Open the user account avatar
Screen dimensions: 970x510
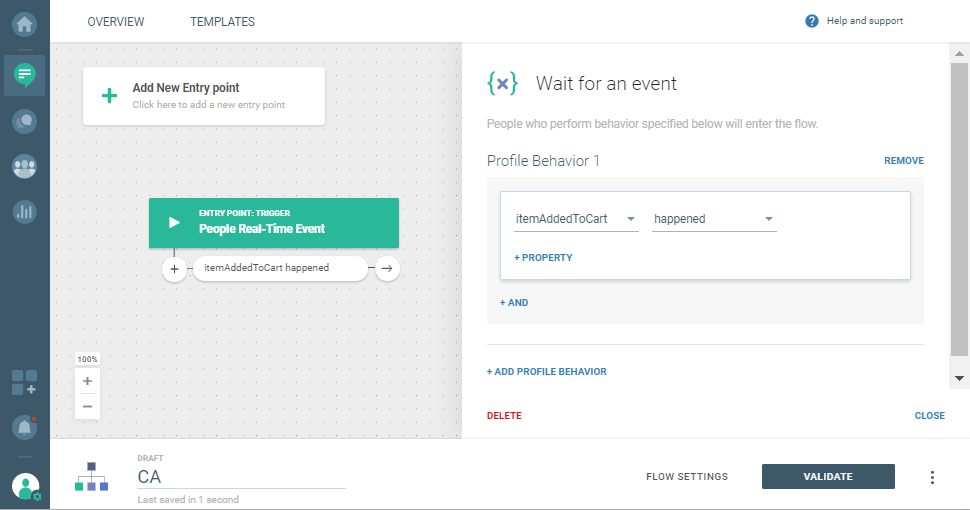[25, 487]
